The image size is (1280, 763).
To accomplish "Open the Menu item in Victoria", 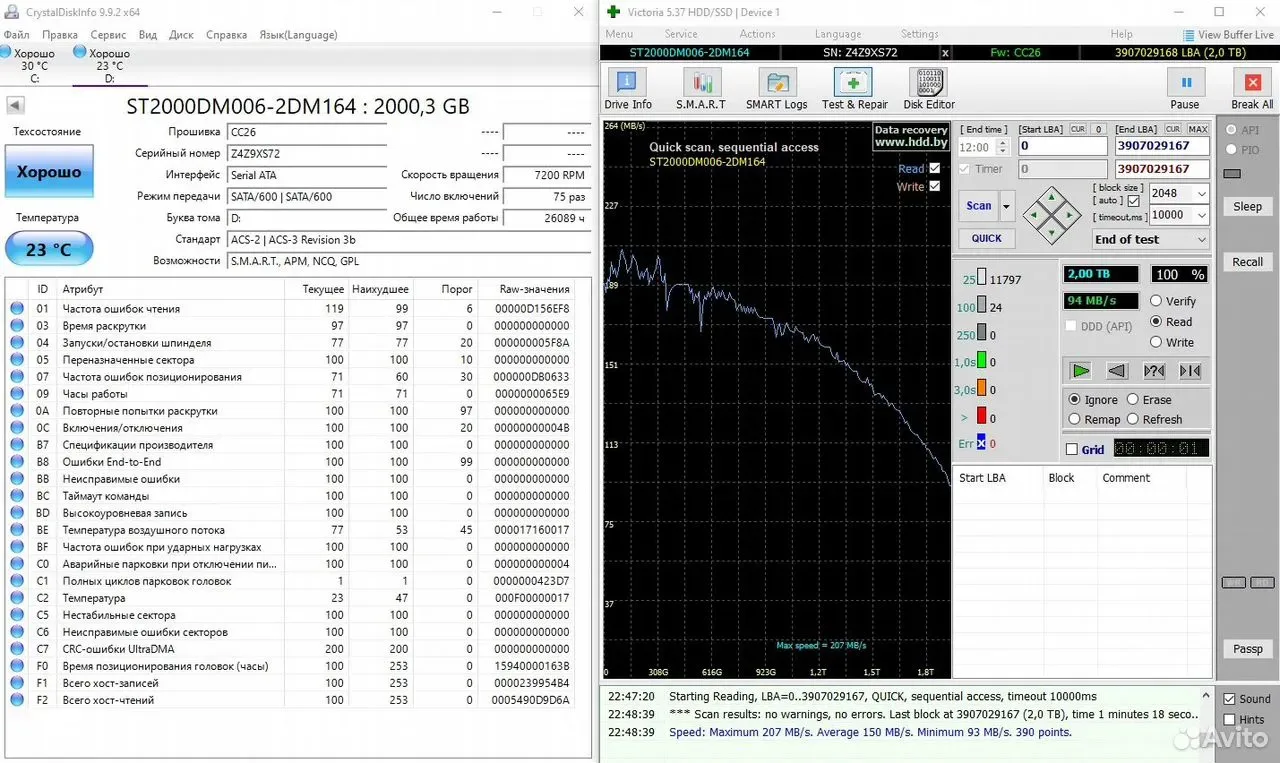I will coord(619,34).
